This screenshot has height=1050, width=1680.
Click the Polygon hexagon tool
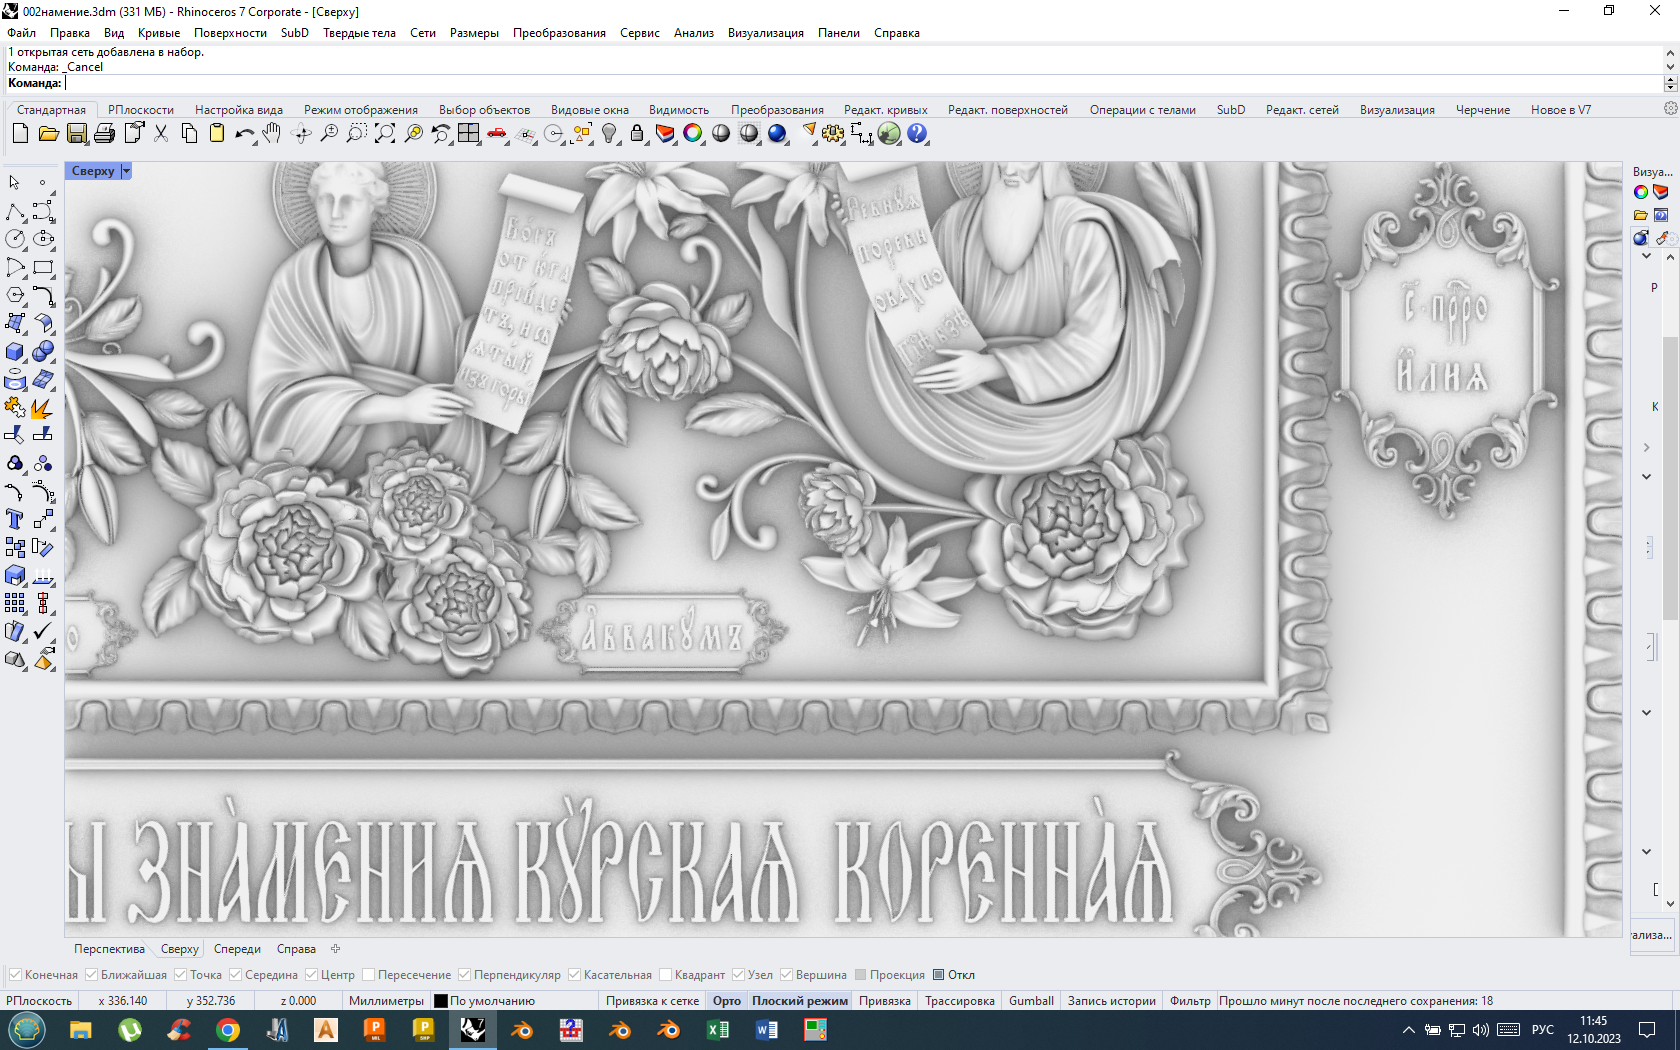[x=15, y=295]
